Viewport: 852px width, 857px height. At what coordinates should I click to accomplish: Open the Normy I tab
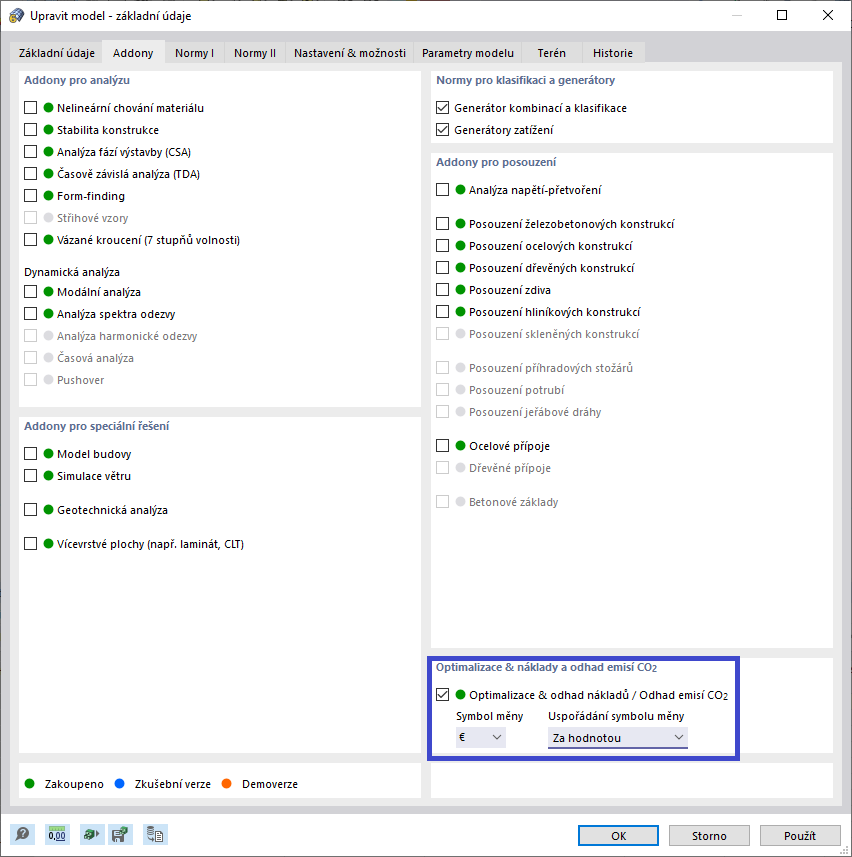tap(195, 53)
